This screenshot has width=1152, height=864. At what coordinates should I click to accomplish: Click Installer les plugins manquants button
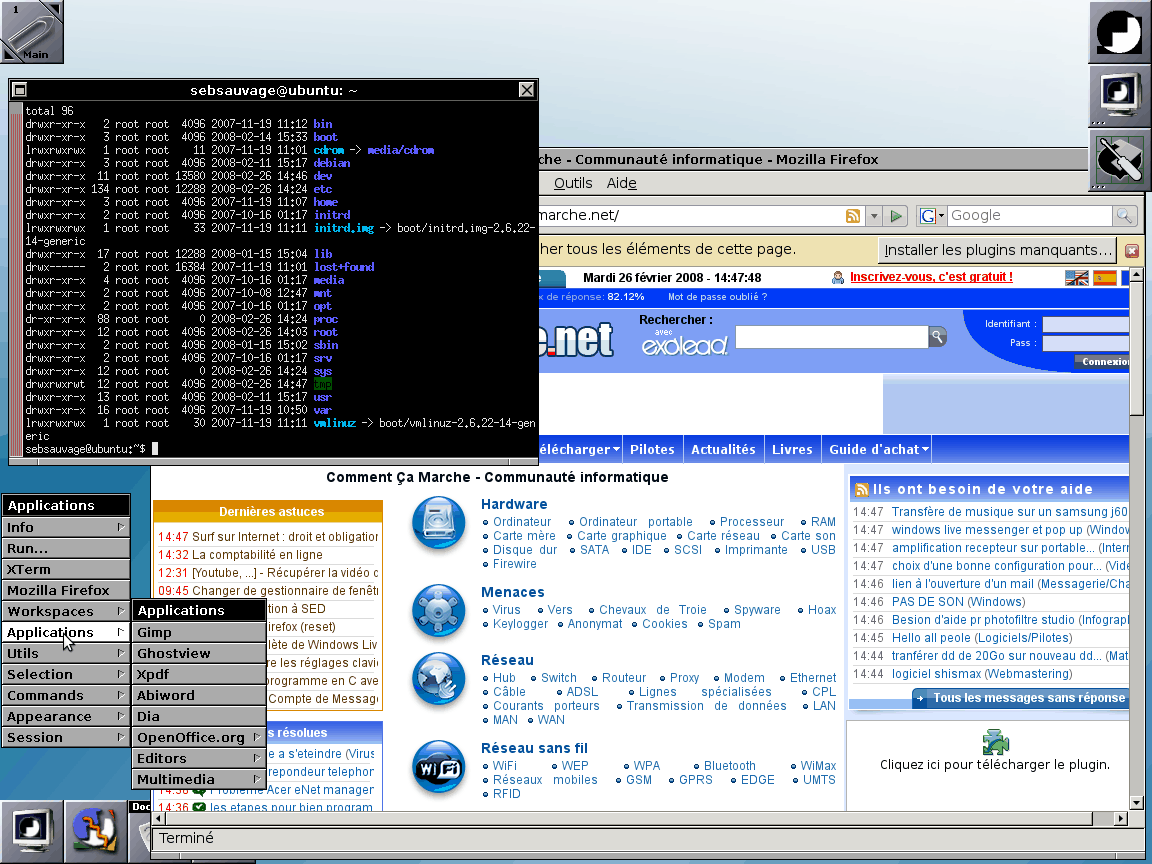[x=998, y=251]
